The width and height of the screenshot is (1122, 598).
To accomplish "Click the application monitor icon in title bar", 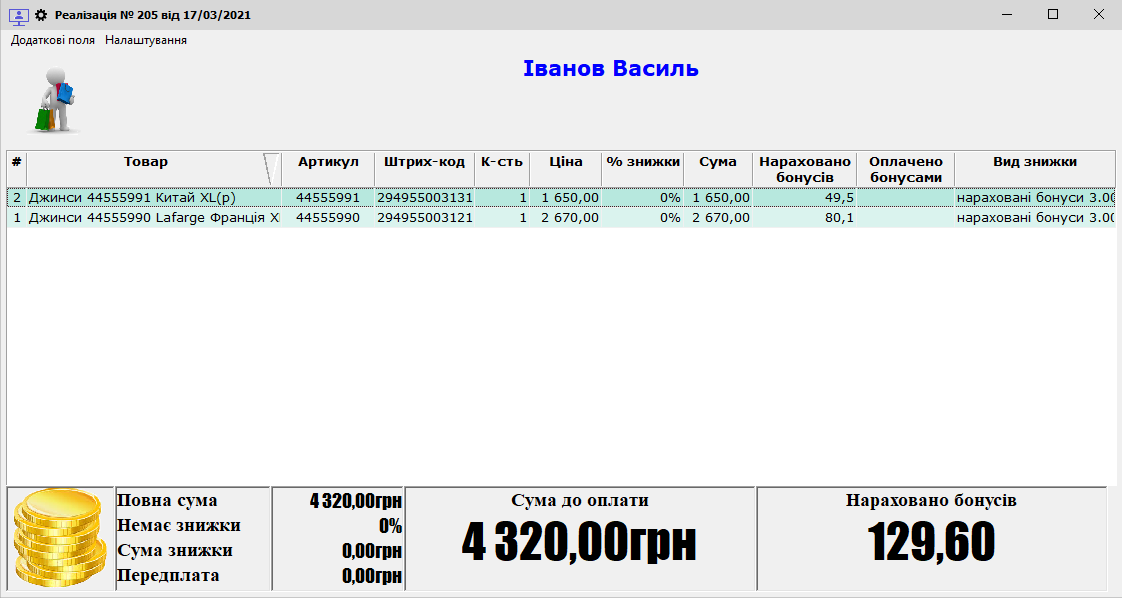I will [18, 15].
